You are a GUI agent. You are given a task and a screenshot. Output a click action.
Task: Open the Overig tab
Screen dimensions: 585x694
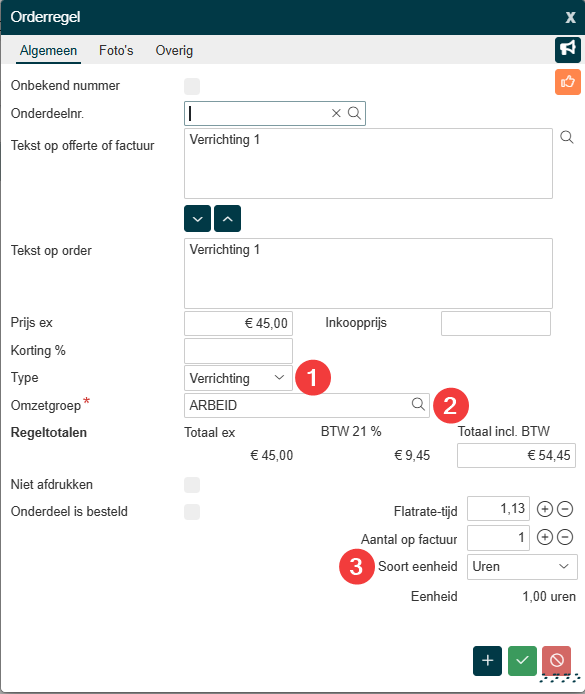click(x=174, y=50)
